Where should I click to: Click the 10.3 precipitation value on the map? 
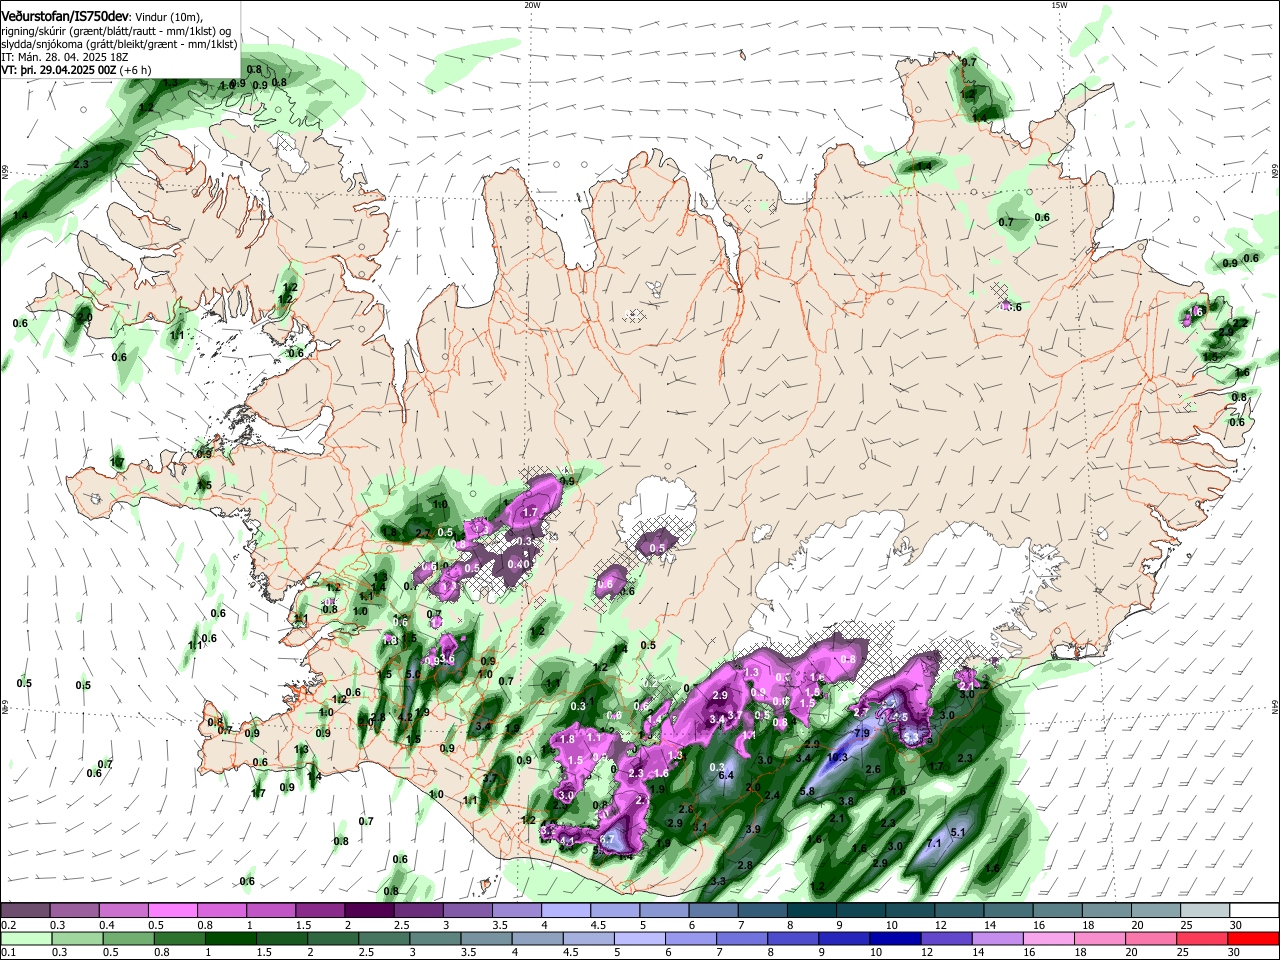[x=838, y=757]
